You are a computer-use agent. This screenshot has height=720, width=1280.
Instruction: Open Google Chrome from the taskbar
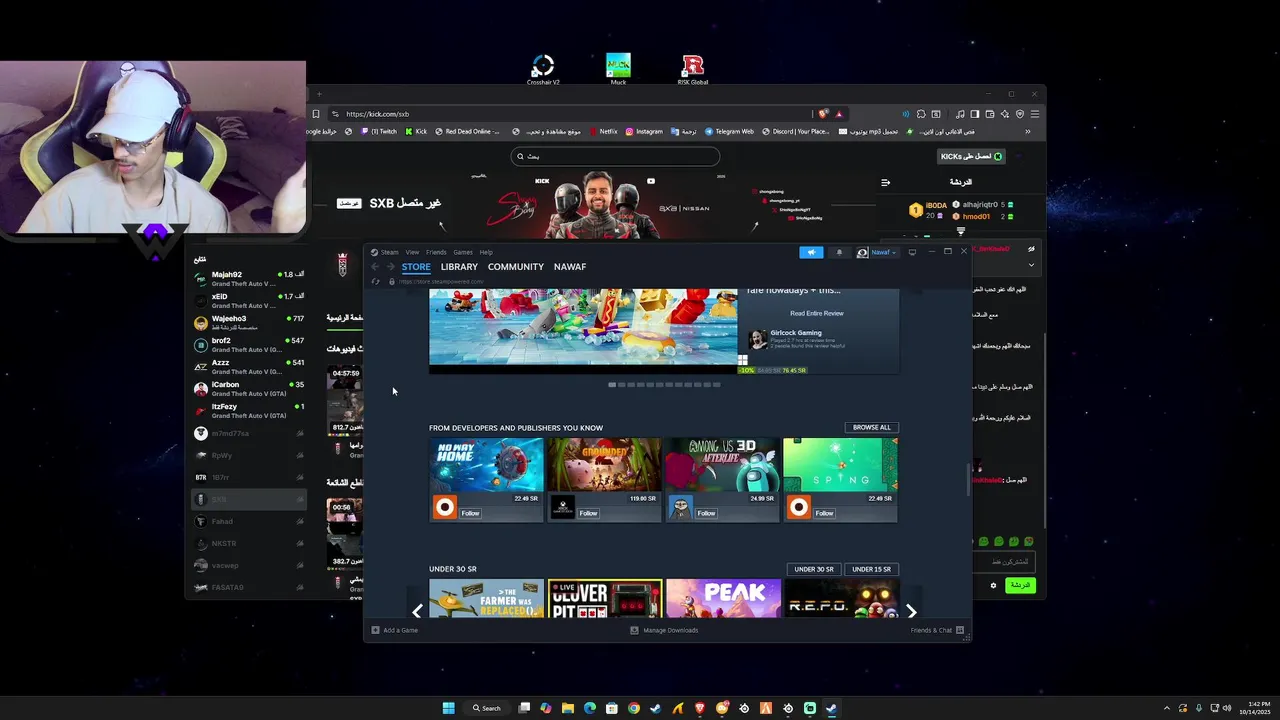click(633, 708)
